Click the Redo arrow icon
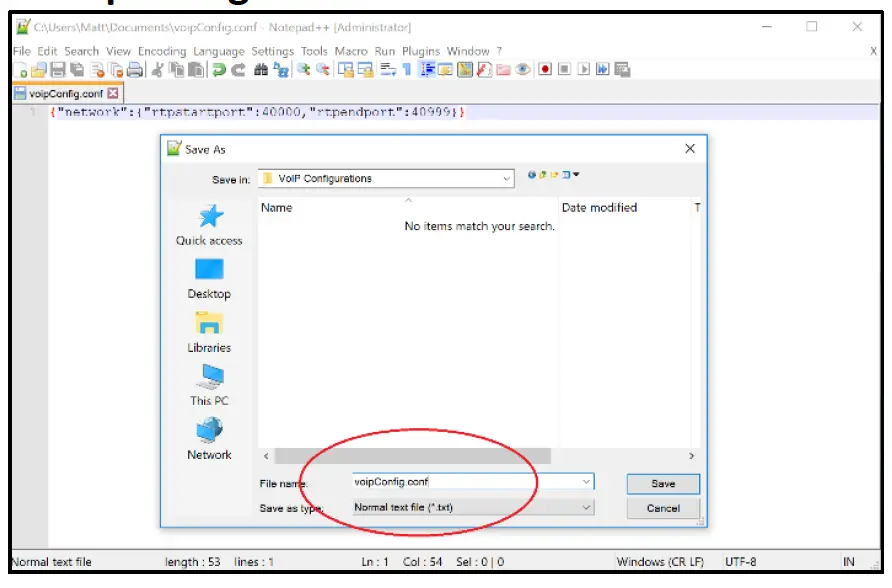892x588 pixels. (238, 70)
